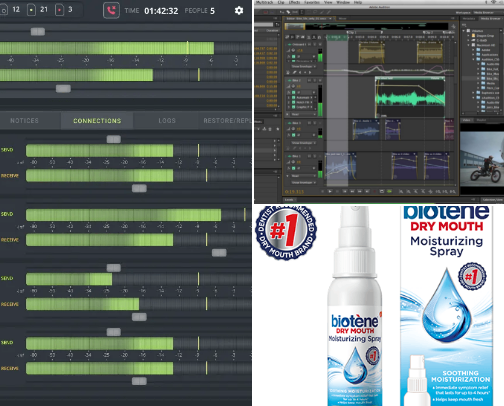The image size is (504, 406).
Task: Mute the Bike 2 track
Action: click(309, 80)
